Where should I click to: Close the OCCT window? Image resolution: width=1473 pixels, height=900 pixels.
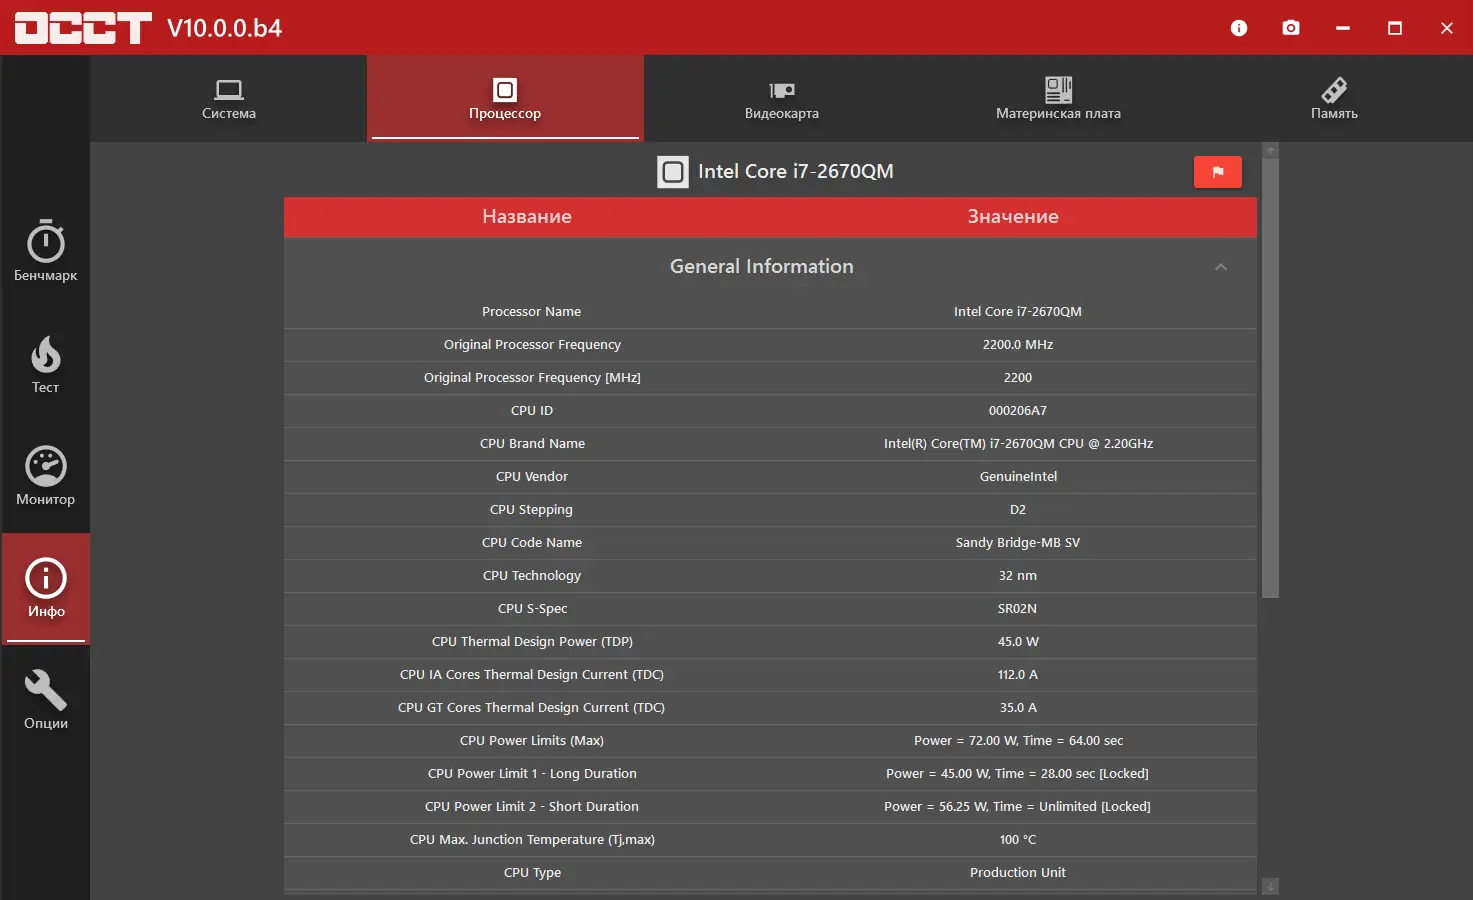tap(1447, 28)
